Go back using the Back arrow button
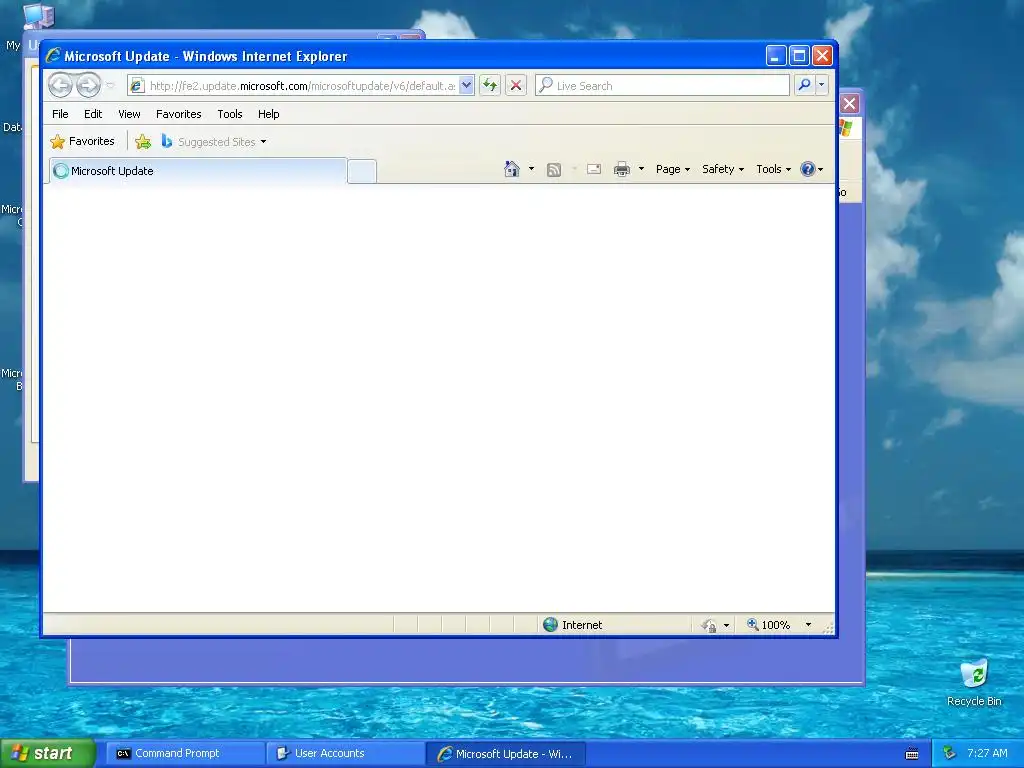 click(x=61, y=85)
